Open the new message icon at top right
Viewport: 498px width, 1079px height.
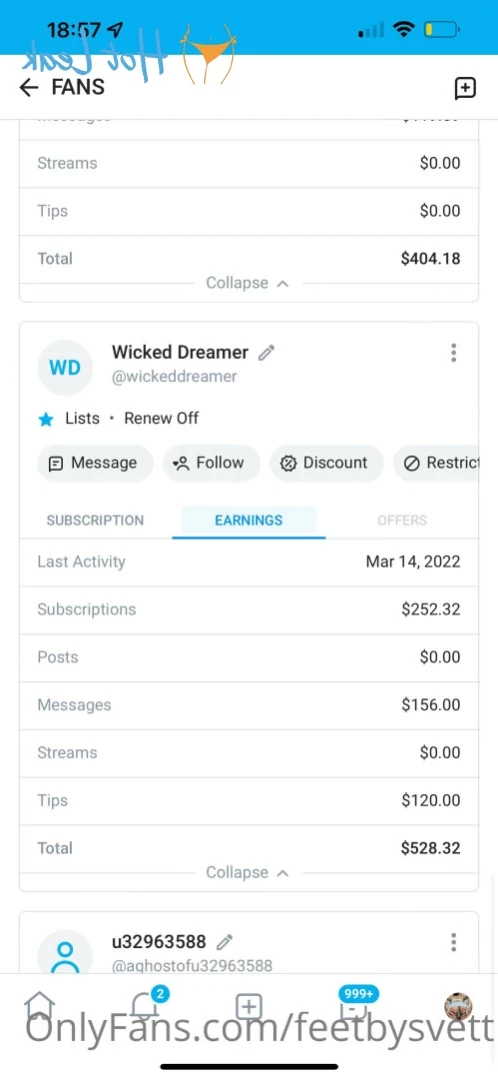point(466,88)
